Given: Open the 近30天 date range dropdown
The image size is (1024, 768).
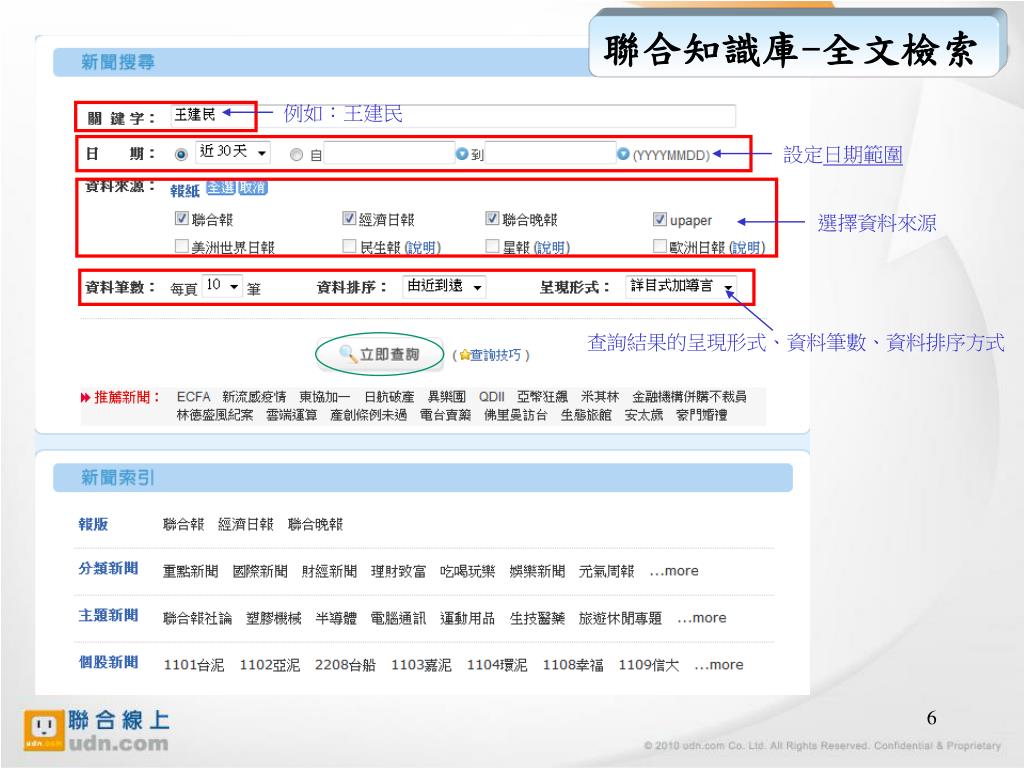Looking at the screenshot, I should 232,152.
